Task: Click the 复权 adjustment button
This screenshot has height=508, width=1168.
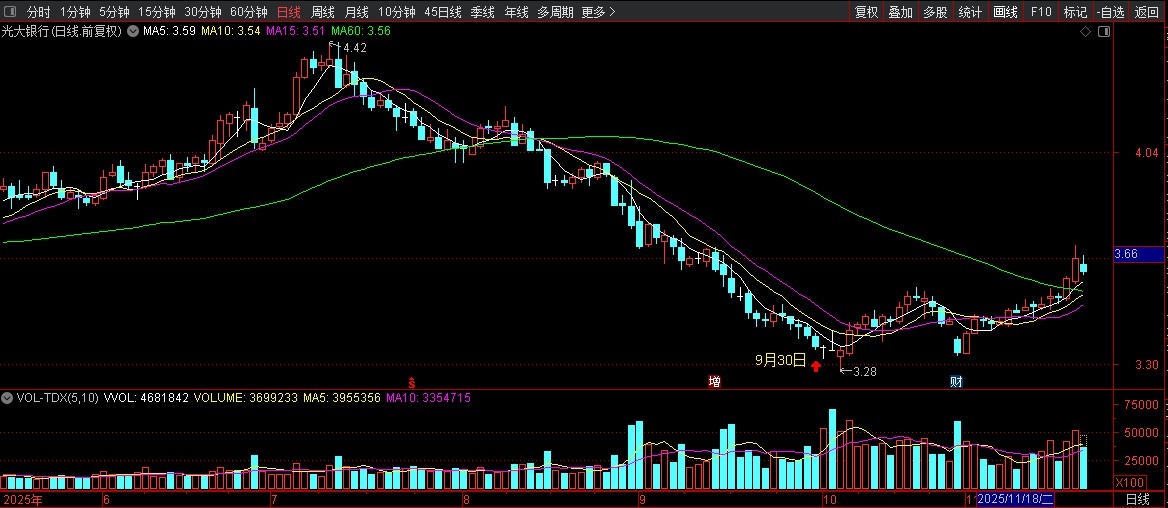Action: click(866, 12)
